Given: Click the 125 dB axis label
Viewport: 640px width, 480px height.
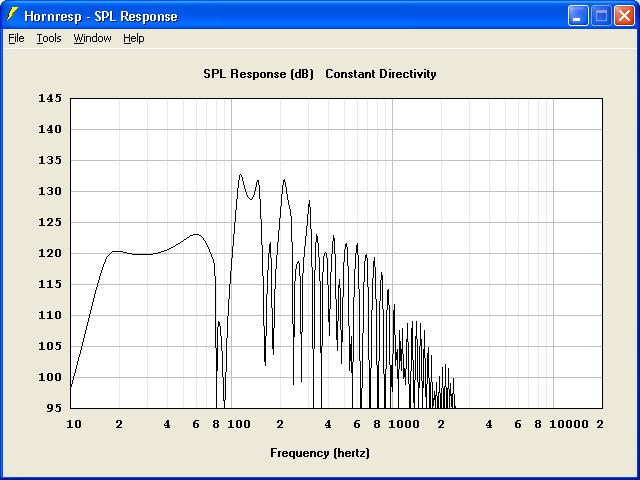Looking at the screenshot, I should [x=50, y=222].
